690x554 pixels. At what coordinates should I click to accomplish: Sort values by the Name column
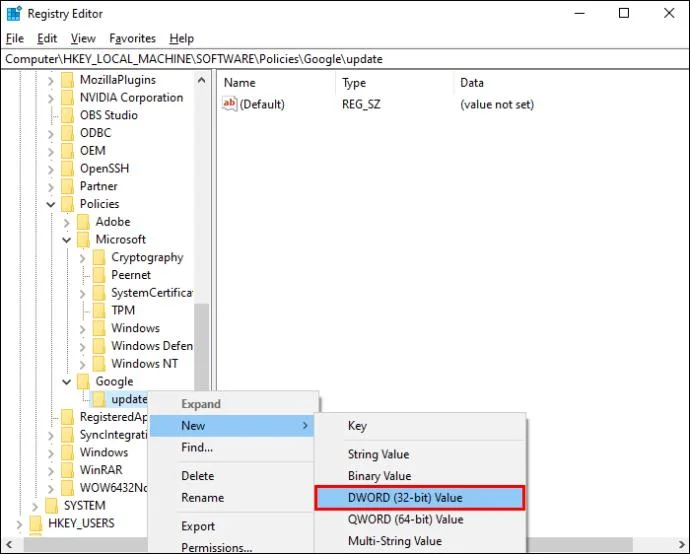(276, 83)
